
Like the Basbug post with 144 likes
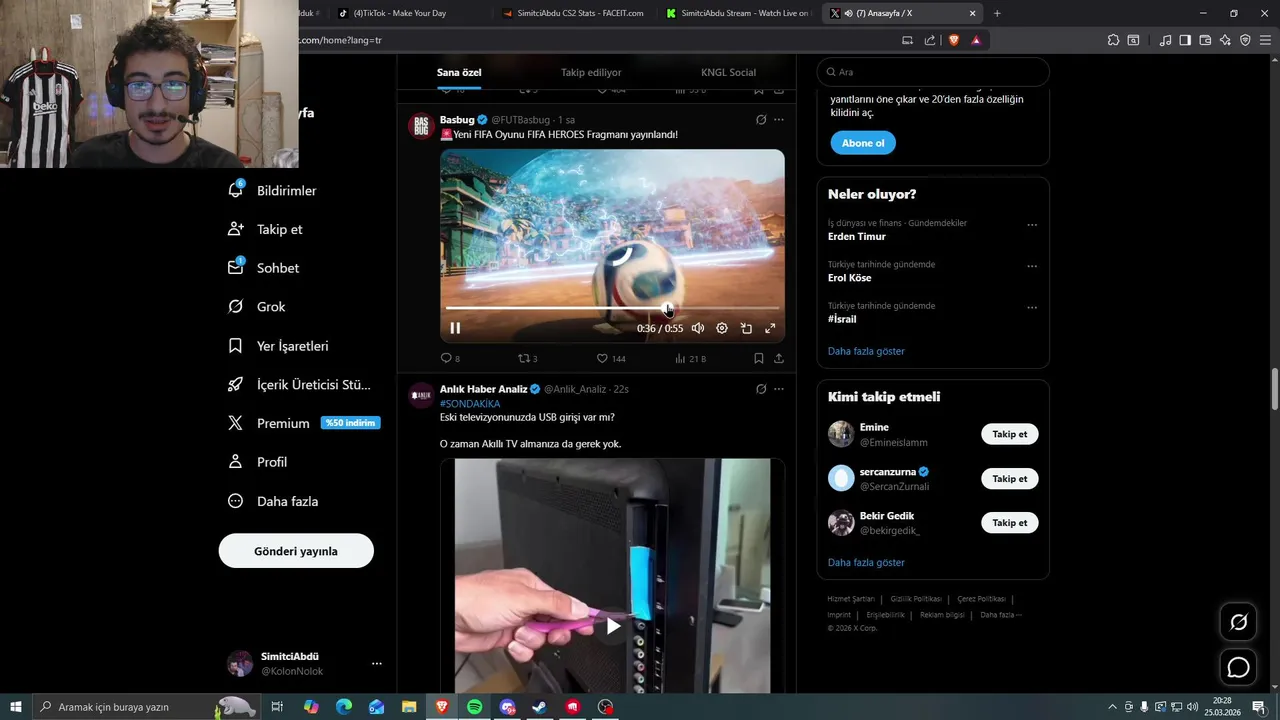tap(610, 358)
